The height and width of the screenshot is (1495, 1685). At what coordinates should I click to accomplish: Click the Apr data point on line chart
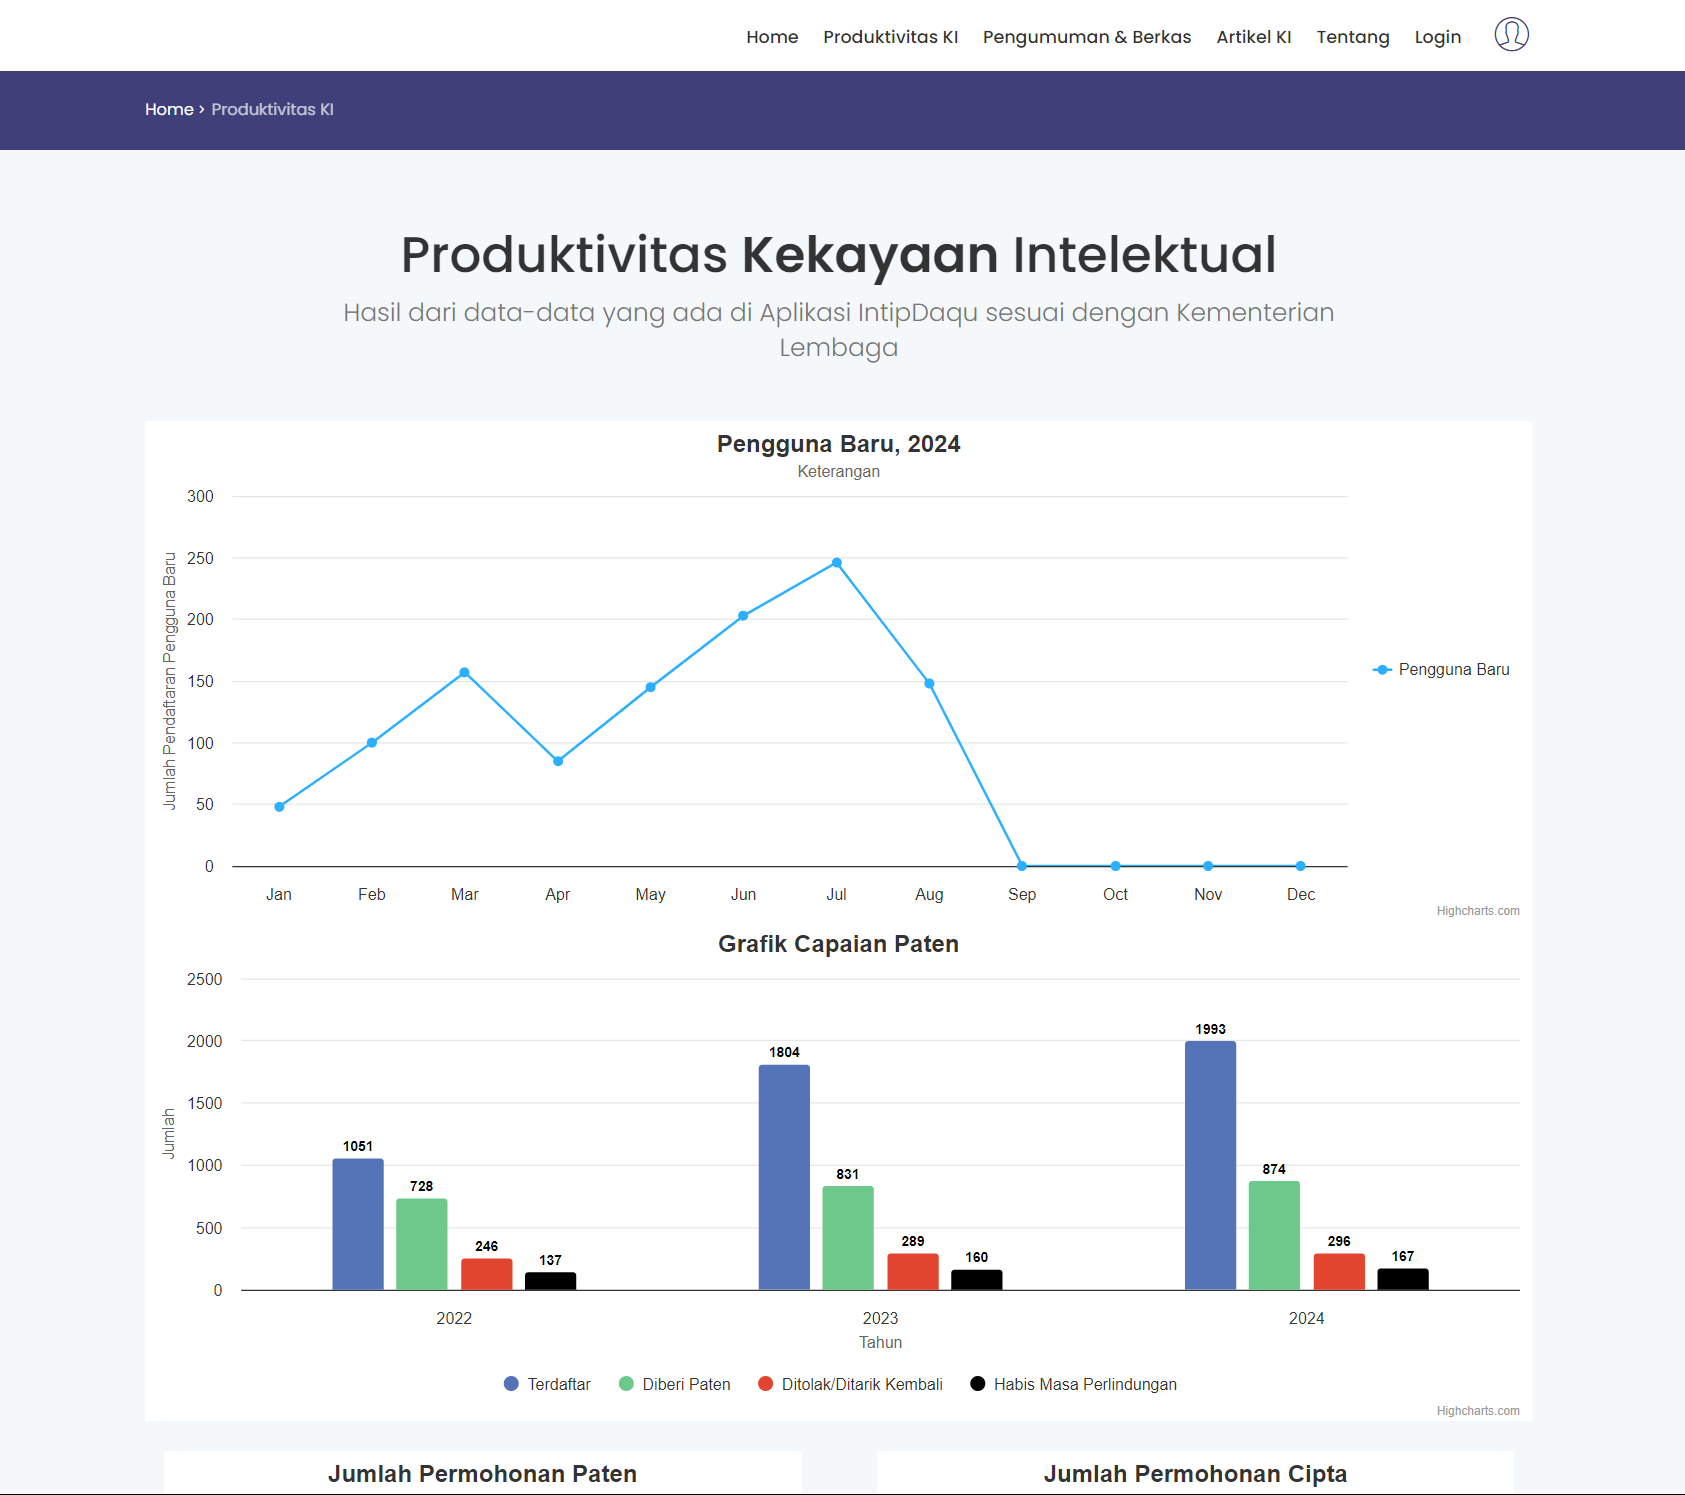click(x=558, y=761)
